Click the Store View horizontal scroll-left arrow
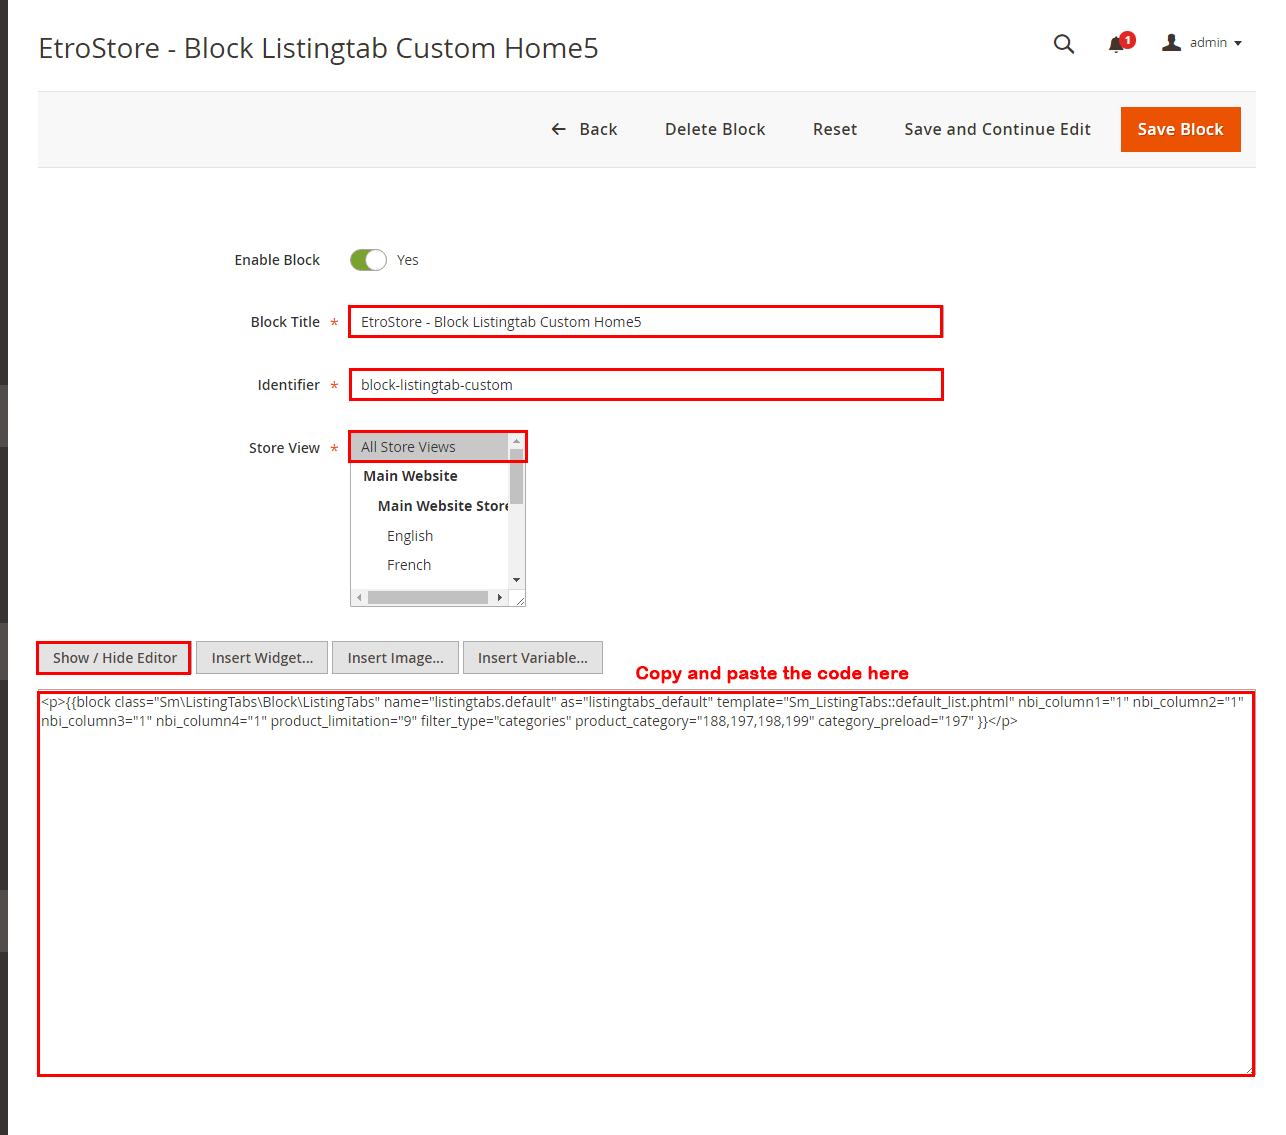 tap(359, 597)
